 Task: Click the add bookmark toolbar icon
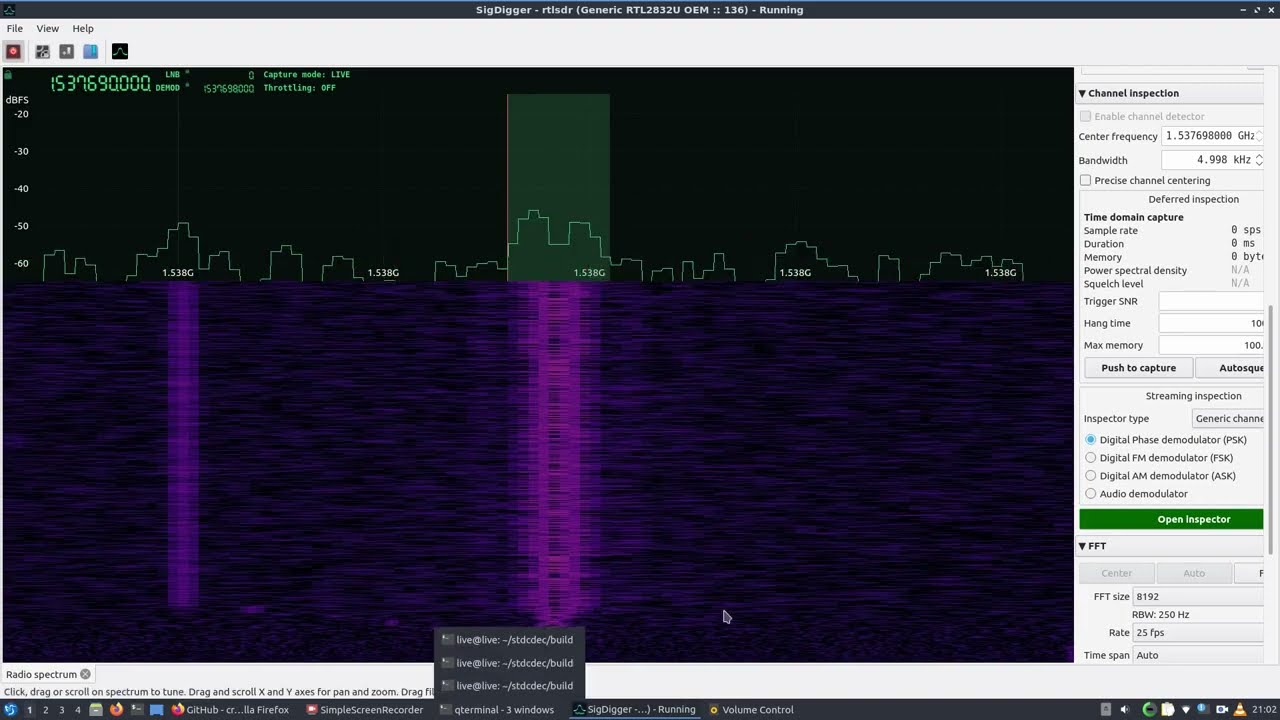(66, 51)
